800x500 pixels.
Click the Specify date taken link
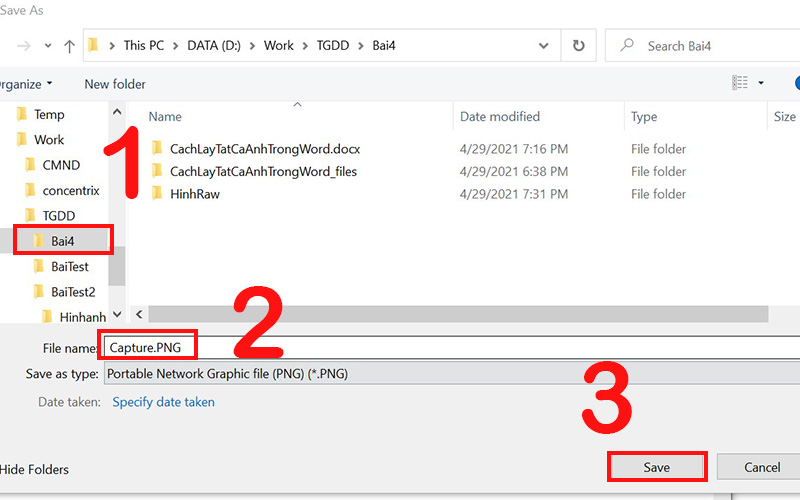163,402
